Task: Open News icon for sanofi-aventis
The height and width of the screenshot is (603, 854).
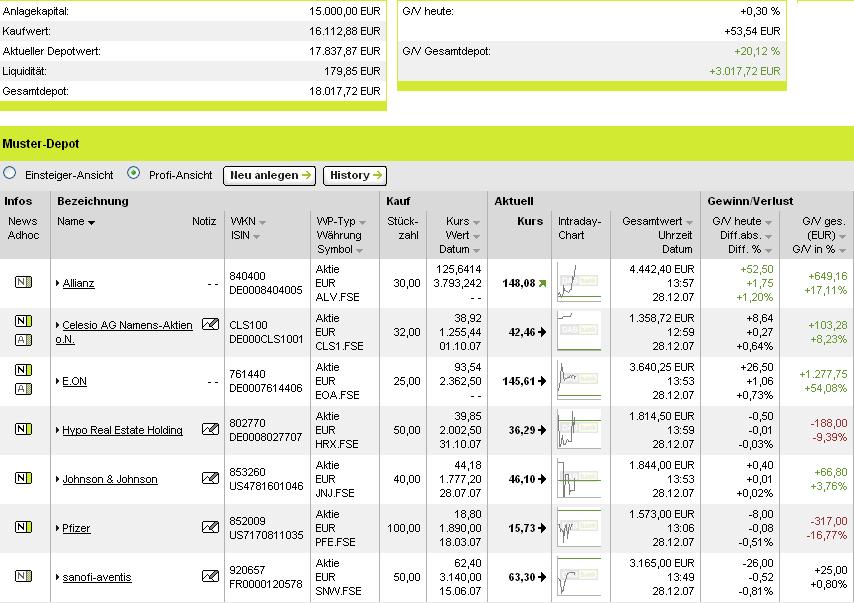Action: 23,576
